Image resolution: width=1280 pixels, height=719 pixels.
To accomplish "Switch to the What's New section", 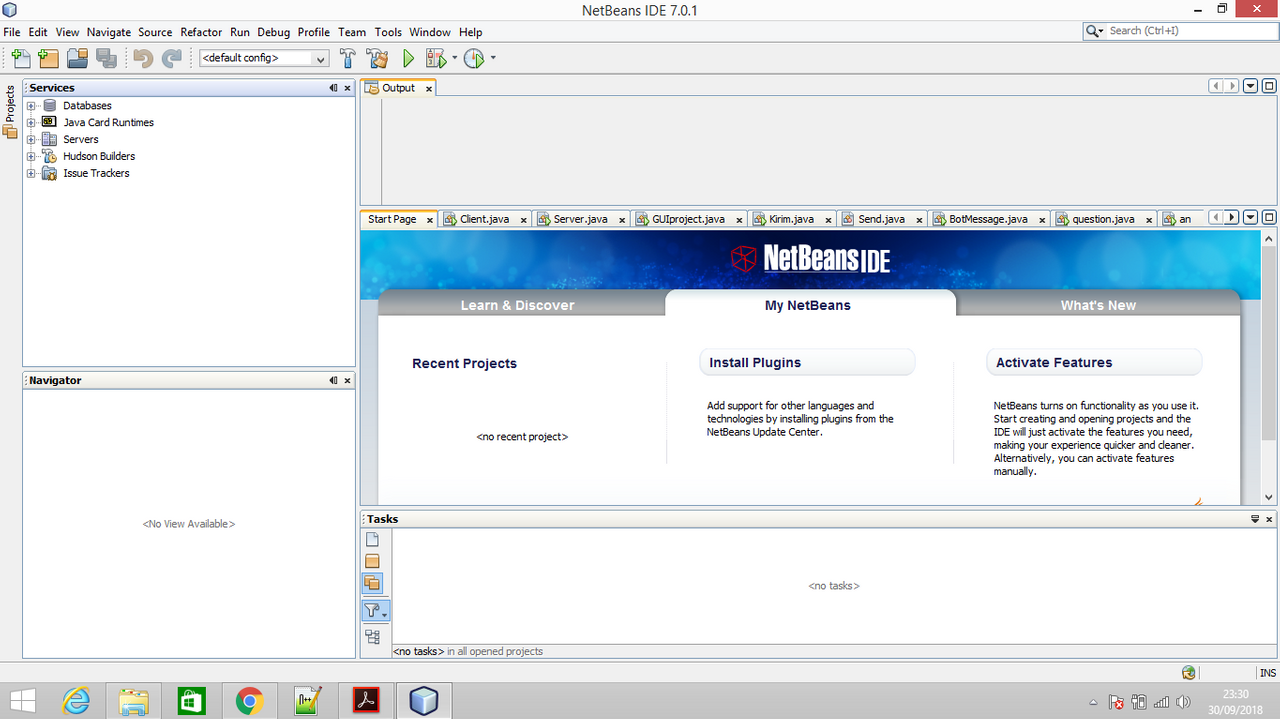I will pos(1097,305).
